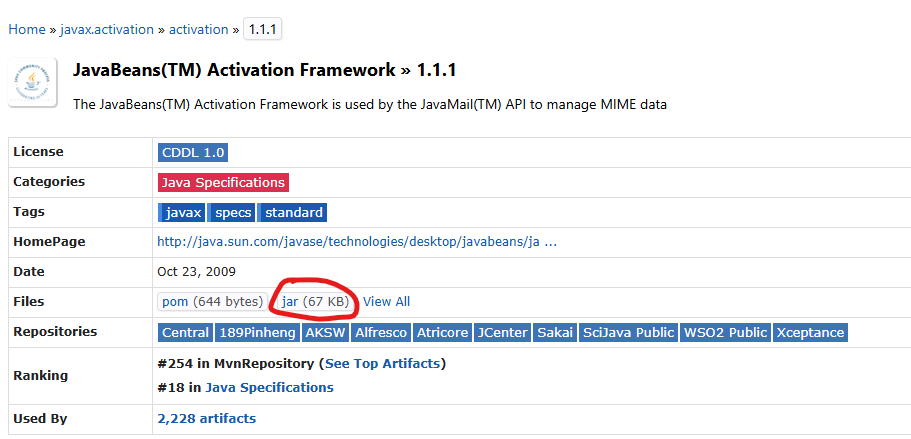Click the Repositories row label
This screenshot has height=439, width=911.
[55, 332]
